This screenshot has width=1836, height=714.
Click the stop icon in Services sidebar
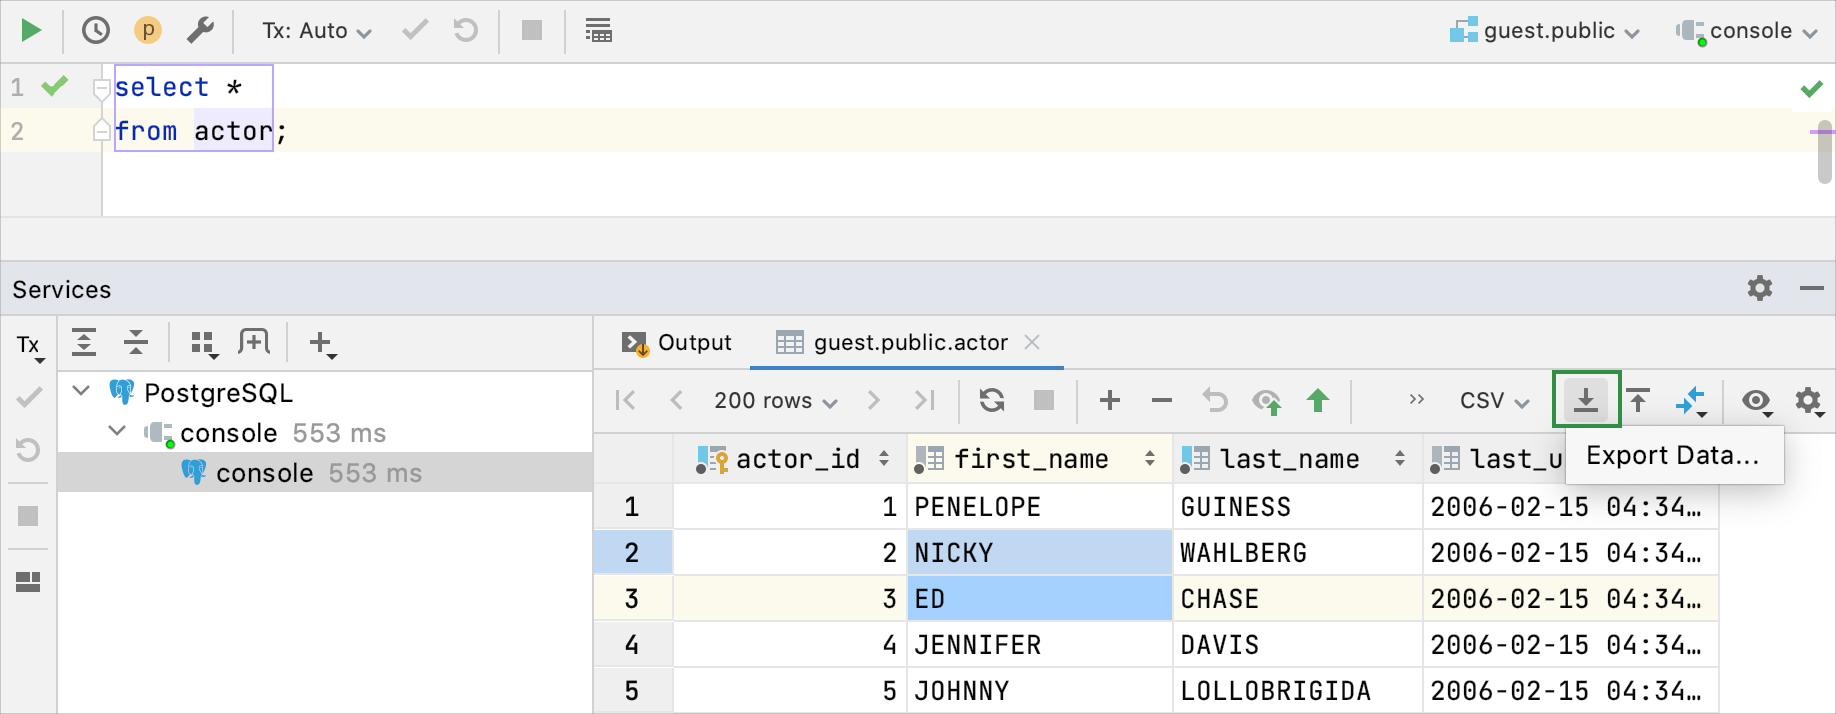pos(28,516)
